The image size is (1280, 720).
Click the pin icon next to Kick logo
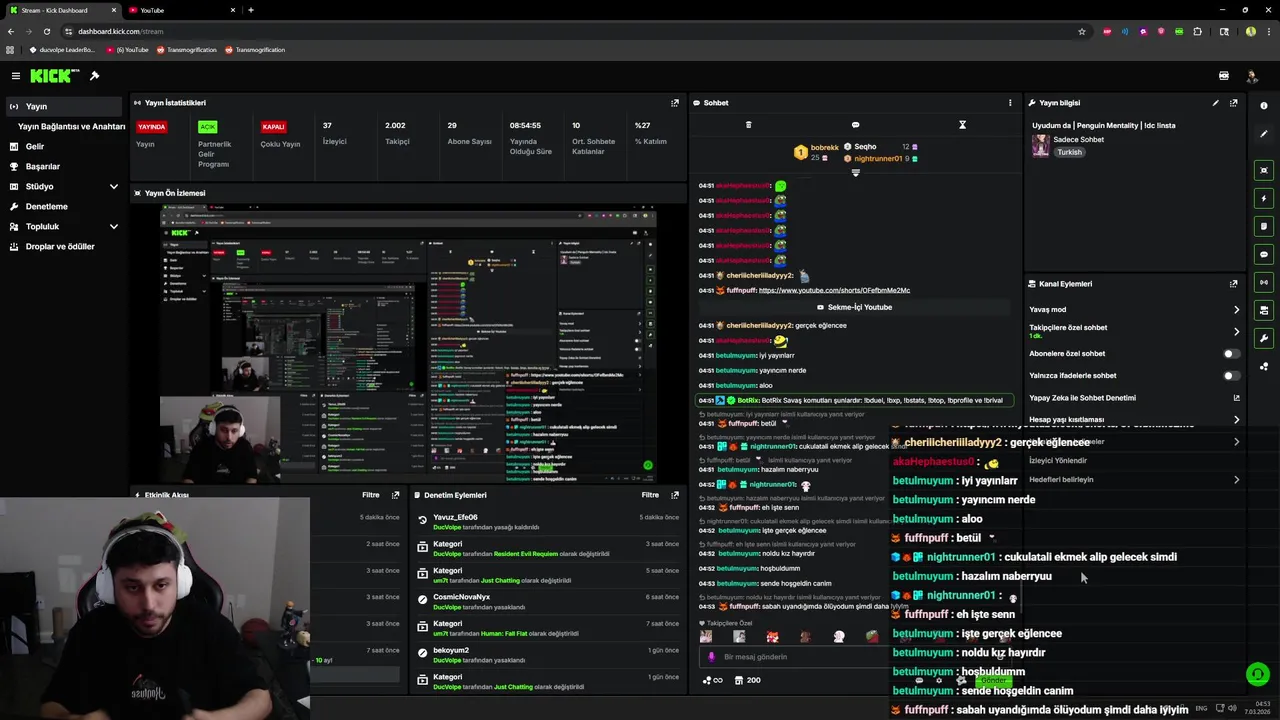click(x=94, y=76)
